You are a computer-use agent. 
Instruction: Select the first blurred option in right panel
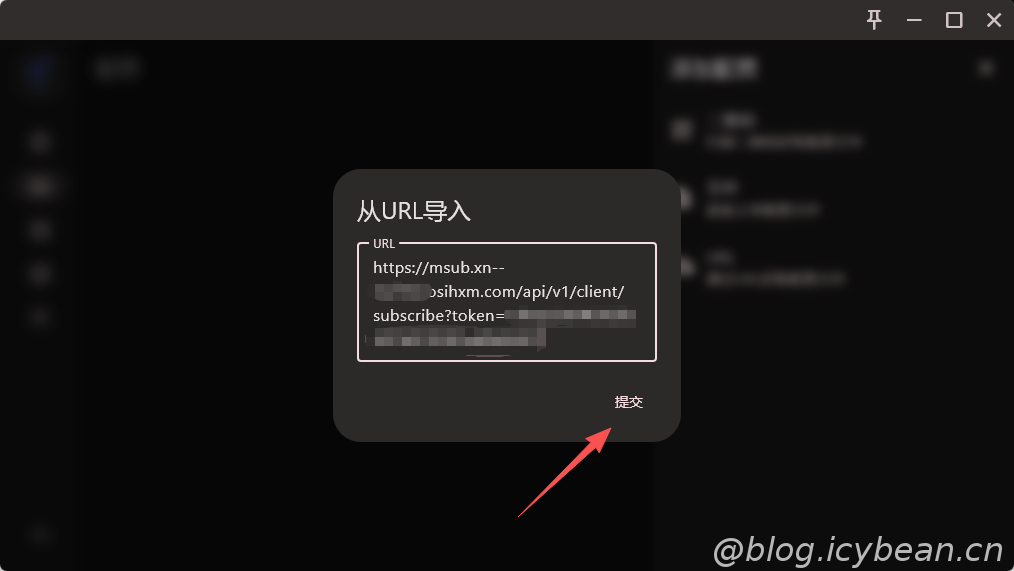point(770,130)
